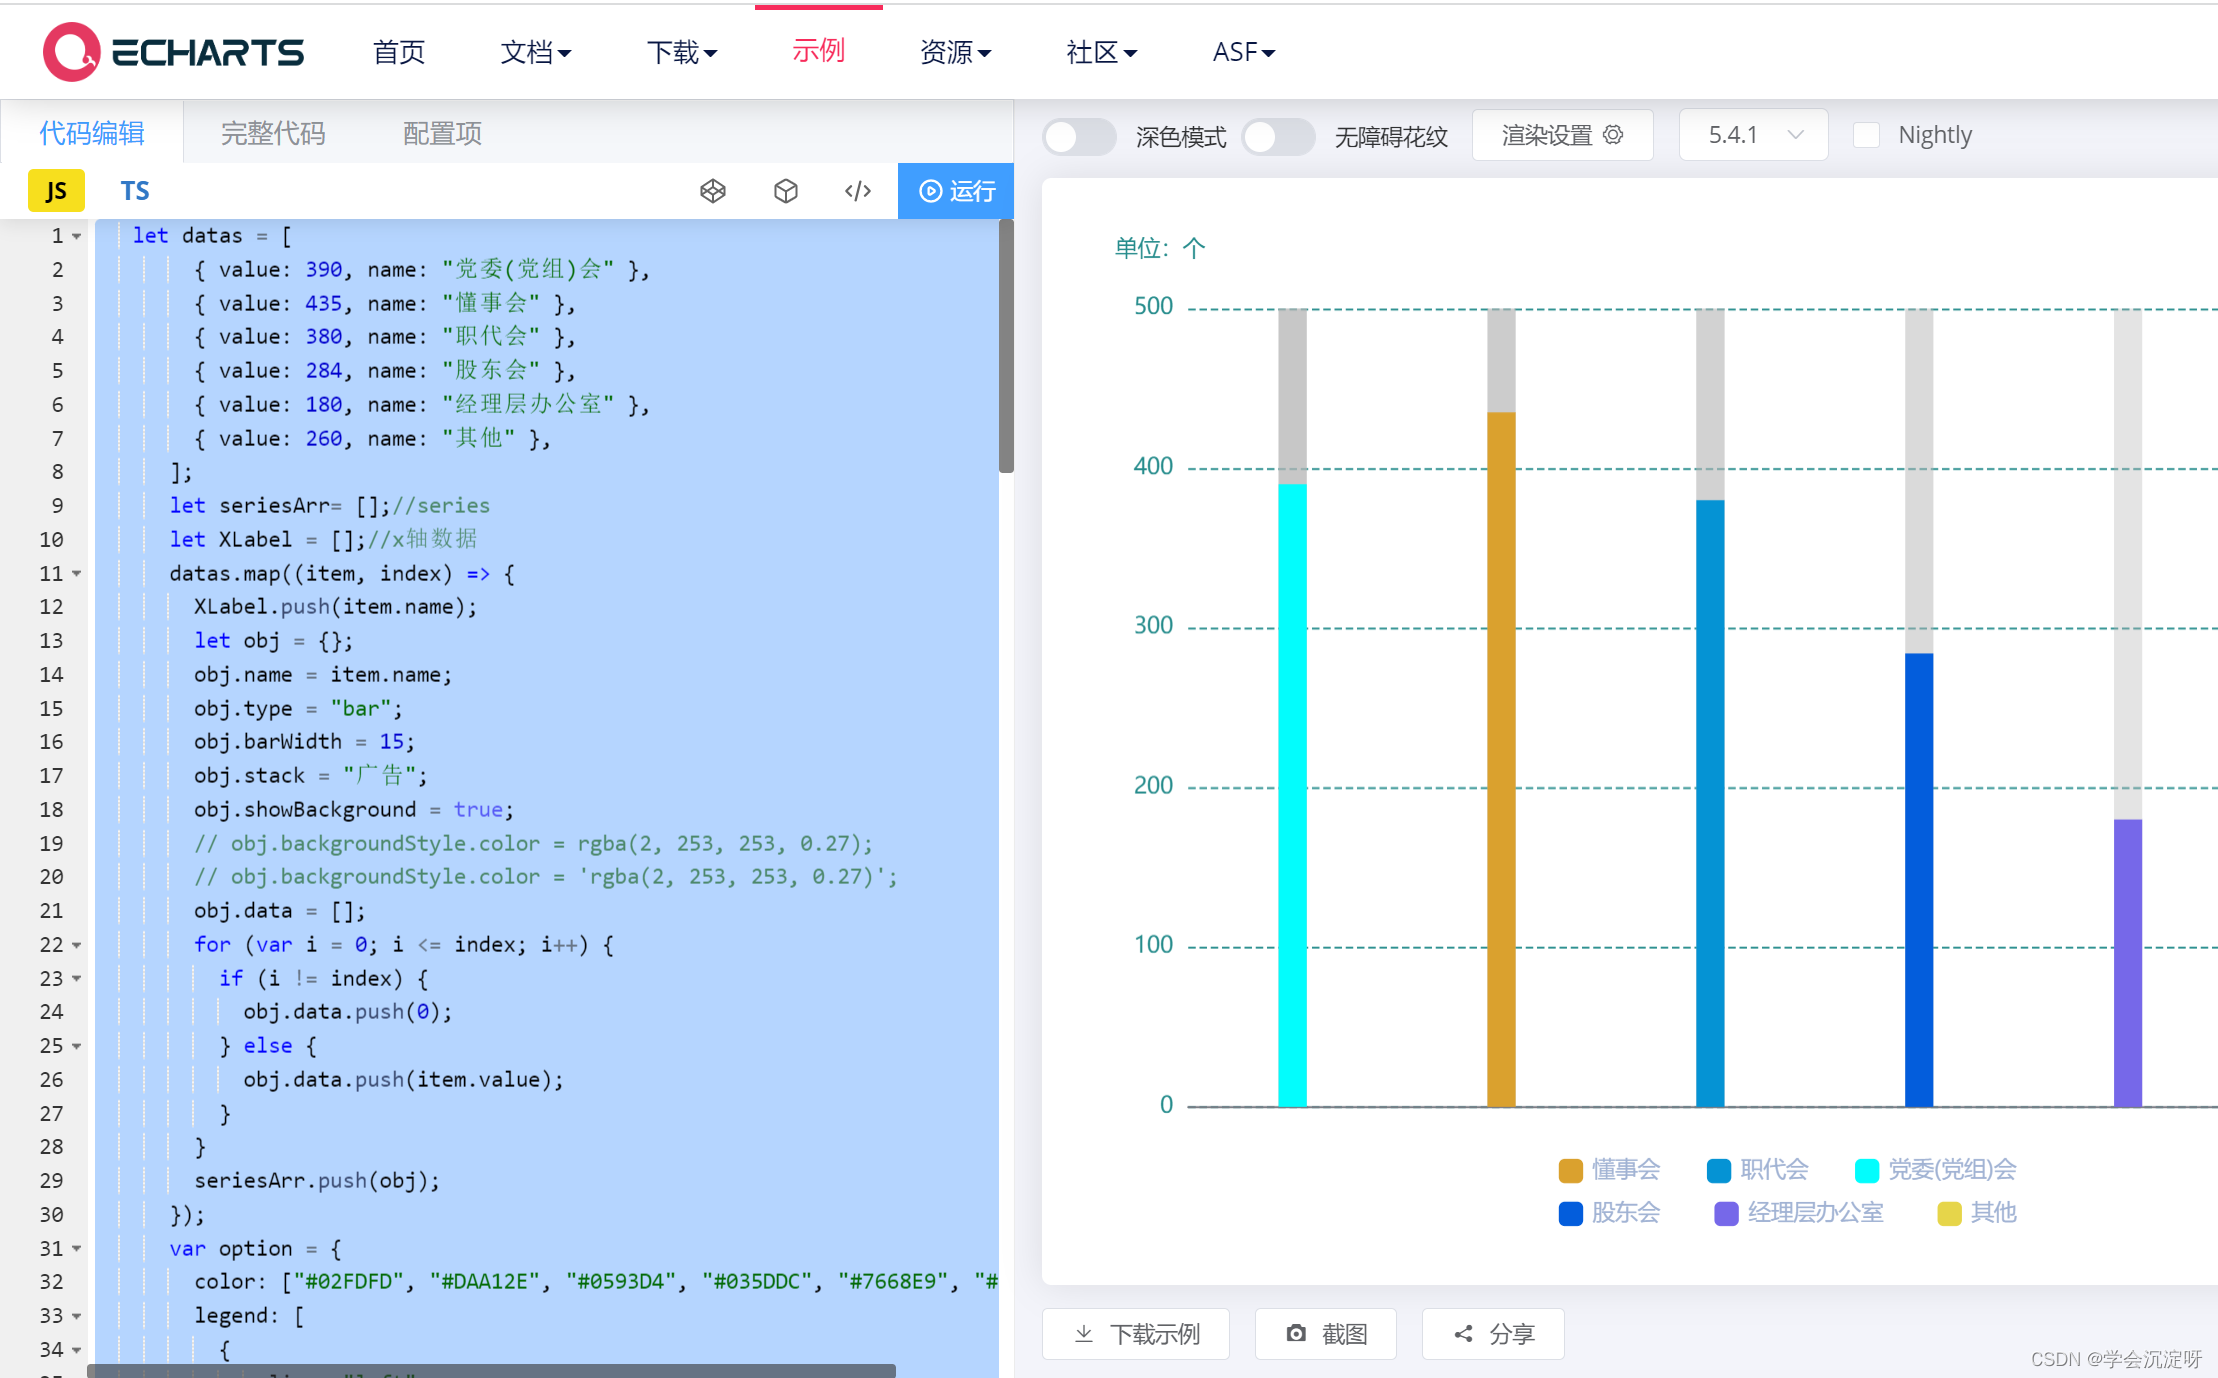The width and height of the screenshot is (2218, 1378).
Task: Click the 代码编辑 tab
Action: point(90,132)
